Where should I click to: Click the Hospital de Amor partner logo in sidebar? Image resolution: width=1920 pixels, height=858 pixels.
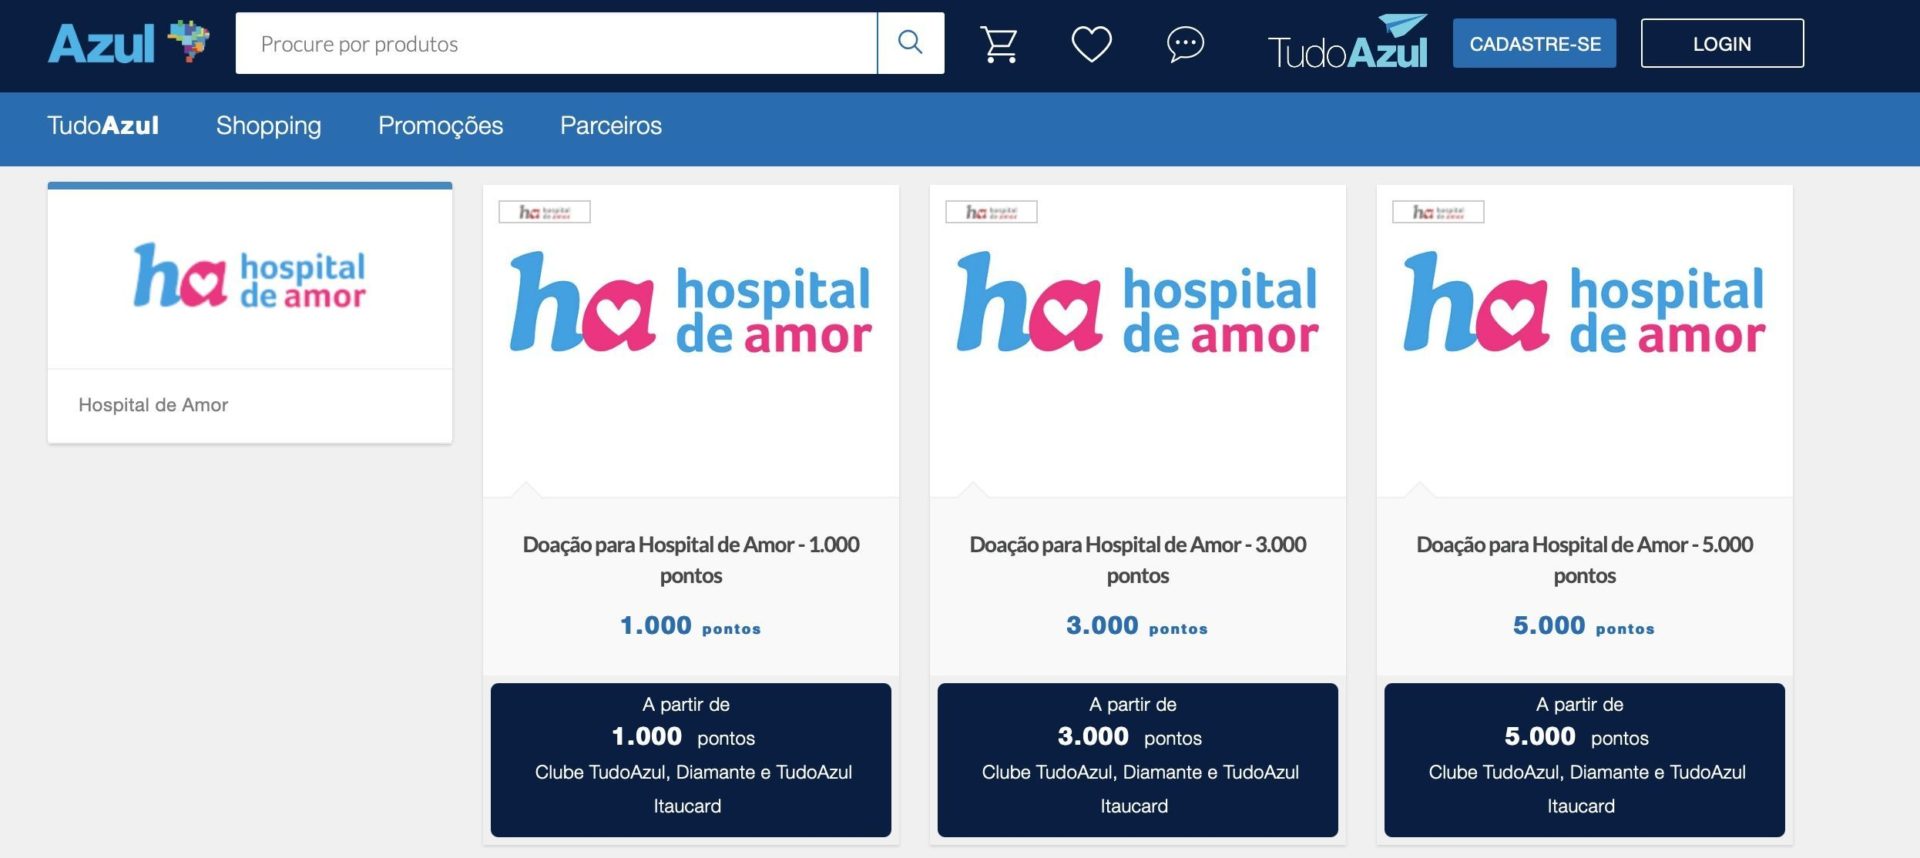click(x=250, y=276)
